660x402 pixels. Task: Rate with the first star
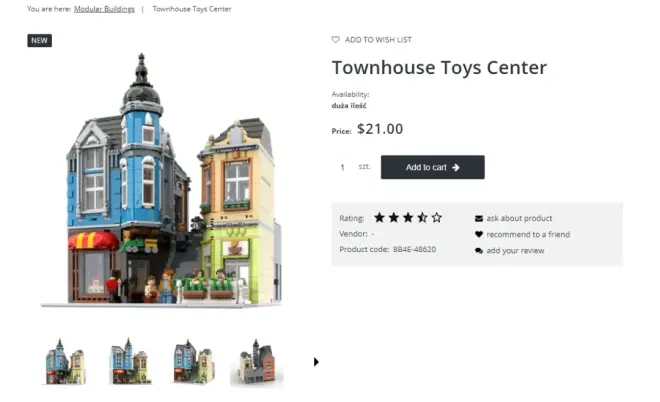[379, 218]
